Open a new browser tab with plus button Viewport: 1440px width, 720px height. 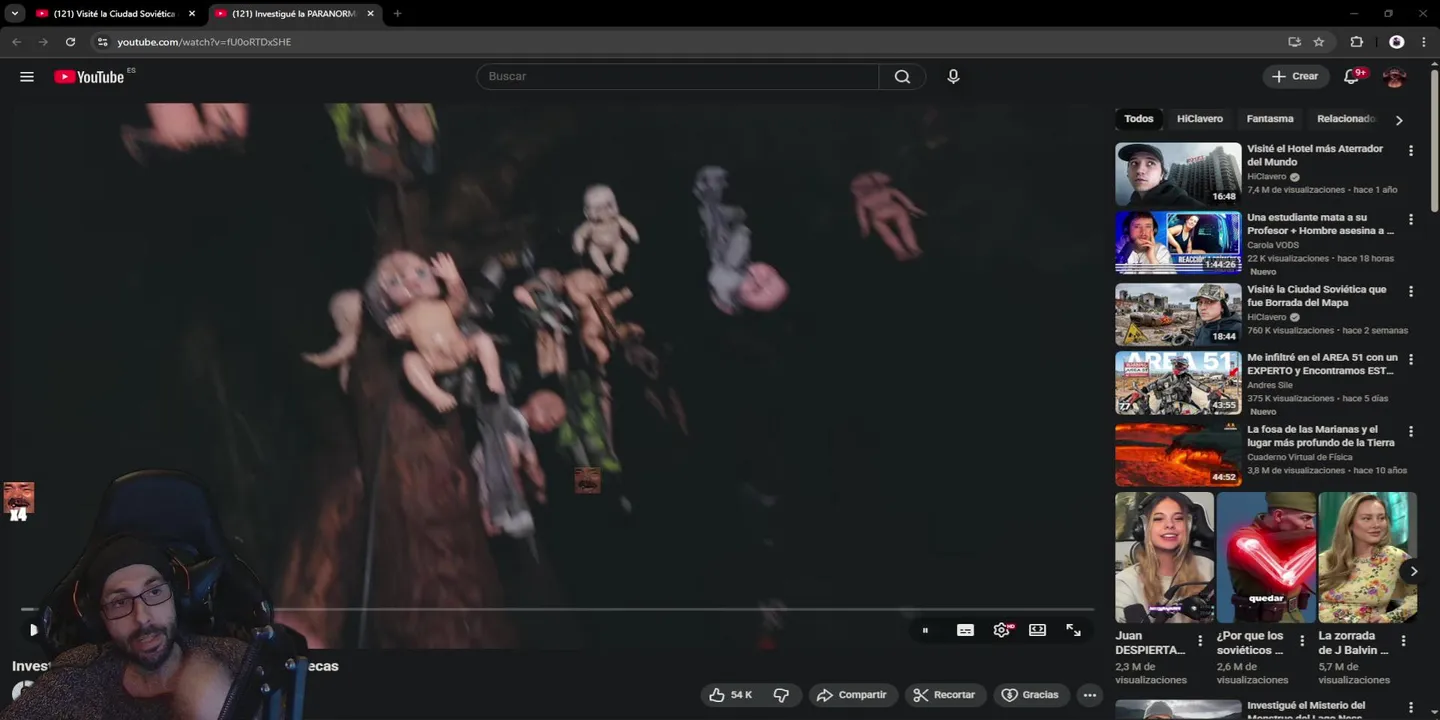pos(397,14)
